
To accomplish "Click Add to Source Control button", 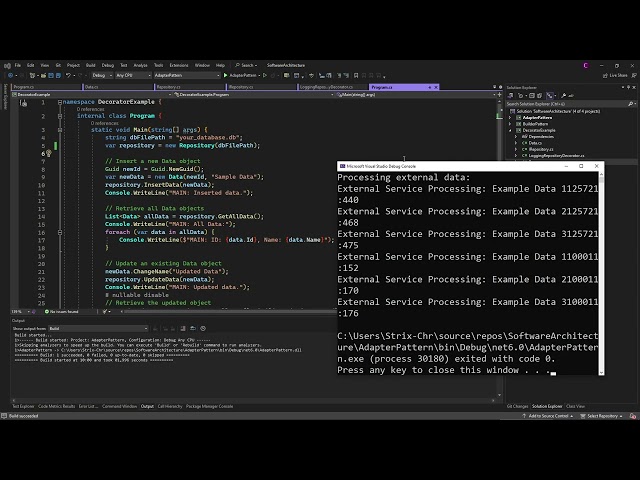I will tap(548, 416).
